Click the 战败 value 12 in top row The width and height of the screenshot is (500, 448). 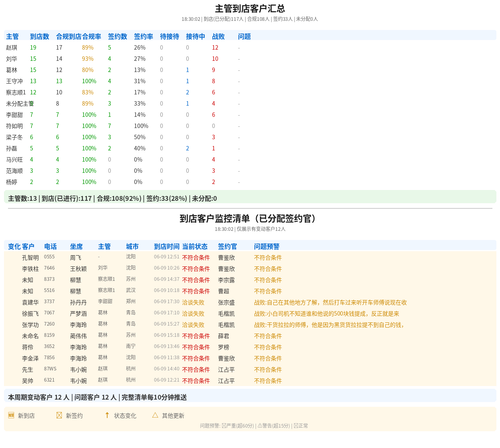click(x=215, y=48)
